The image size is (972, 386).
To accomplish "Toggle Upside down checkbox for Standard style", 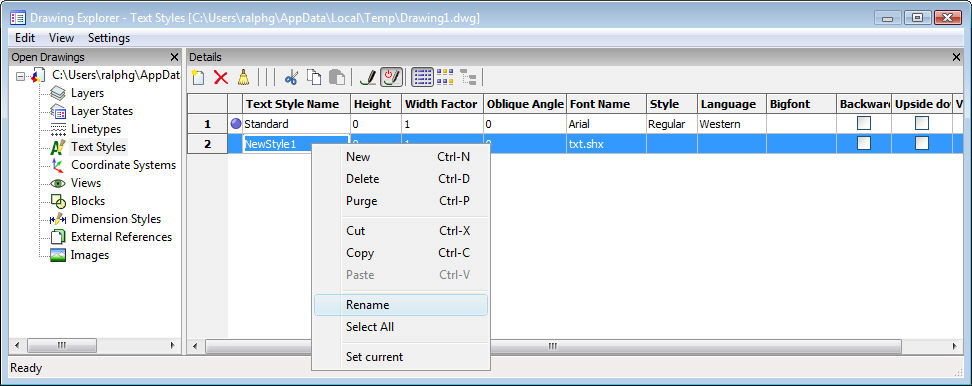I will pyautogui.click(x=922, y=123).
